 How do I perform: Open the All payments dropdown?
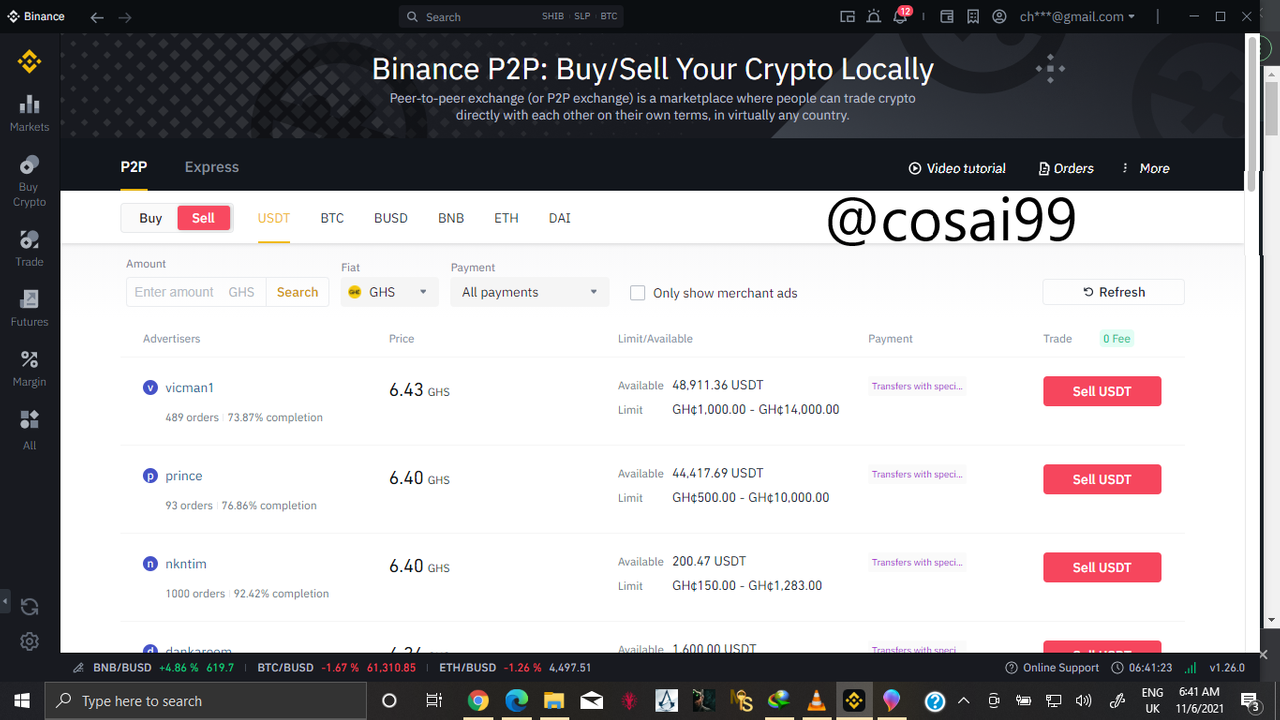pyautogui.click(x=529, y=292)
